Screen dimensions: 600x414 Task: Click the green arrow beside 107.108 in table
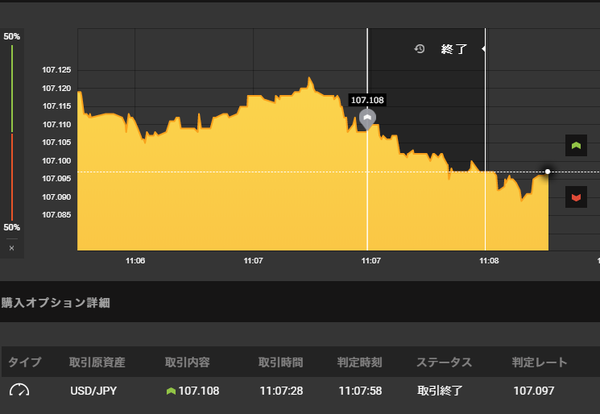tap(171, 391)
